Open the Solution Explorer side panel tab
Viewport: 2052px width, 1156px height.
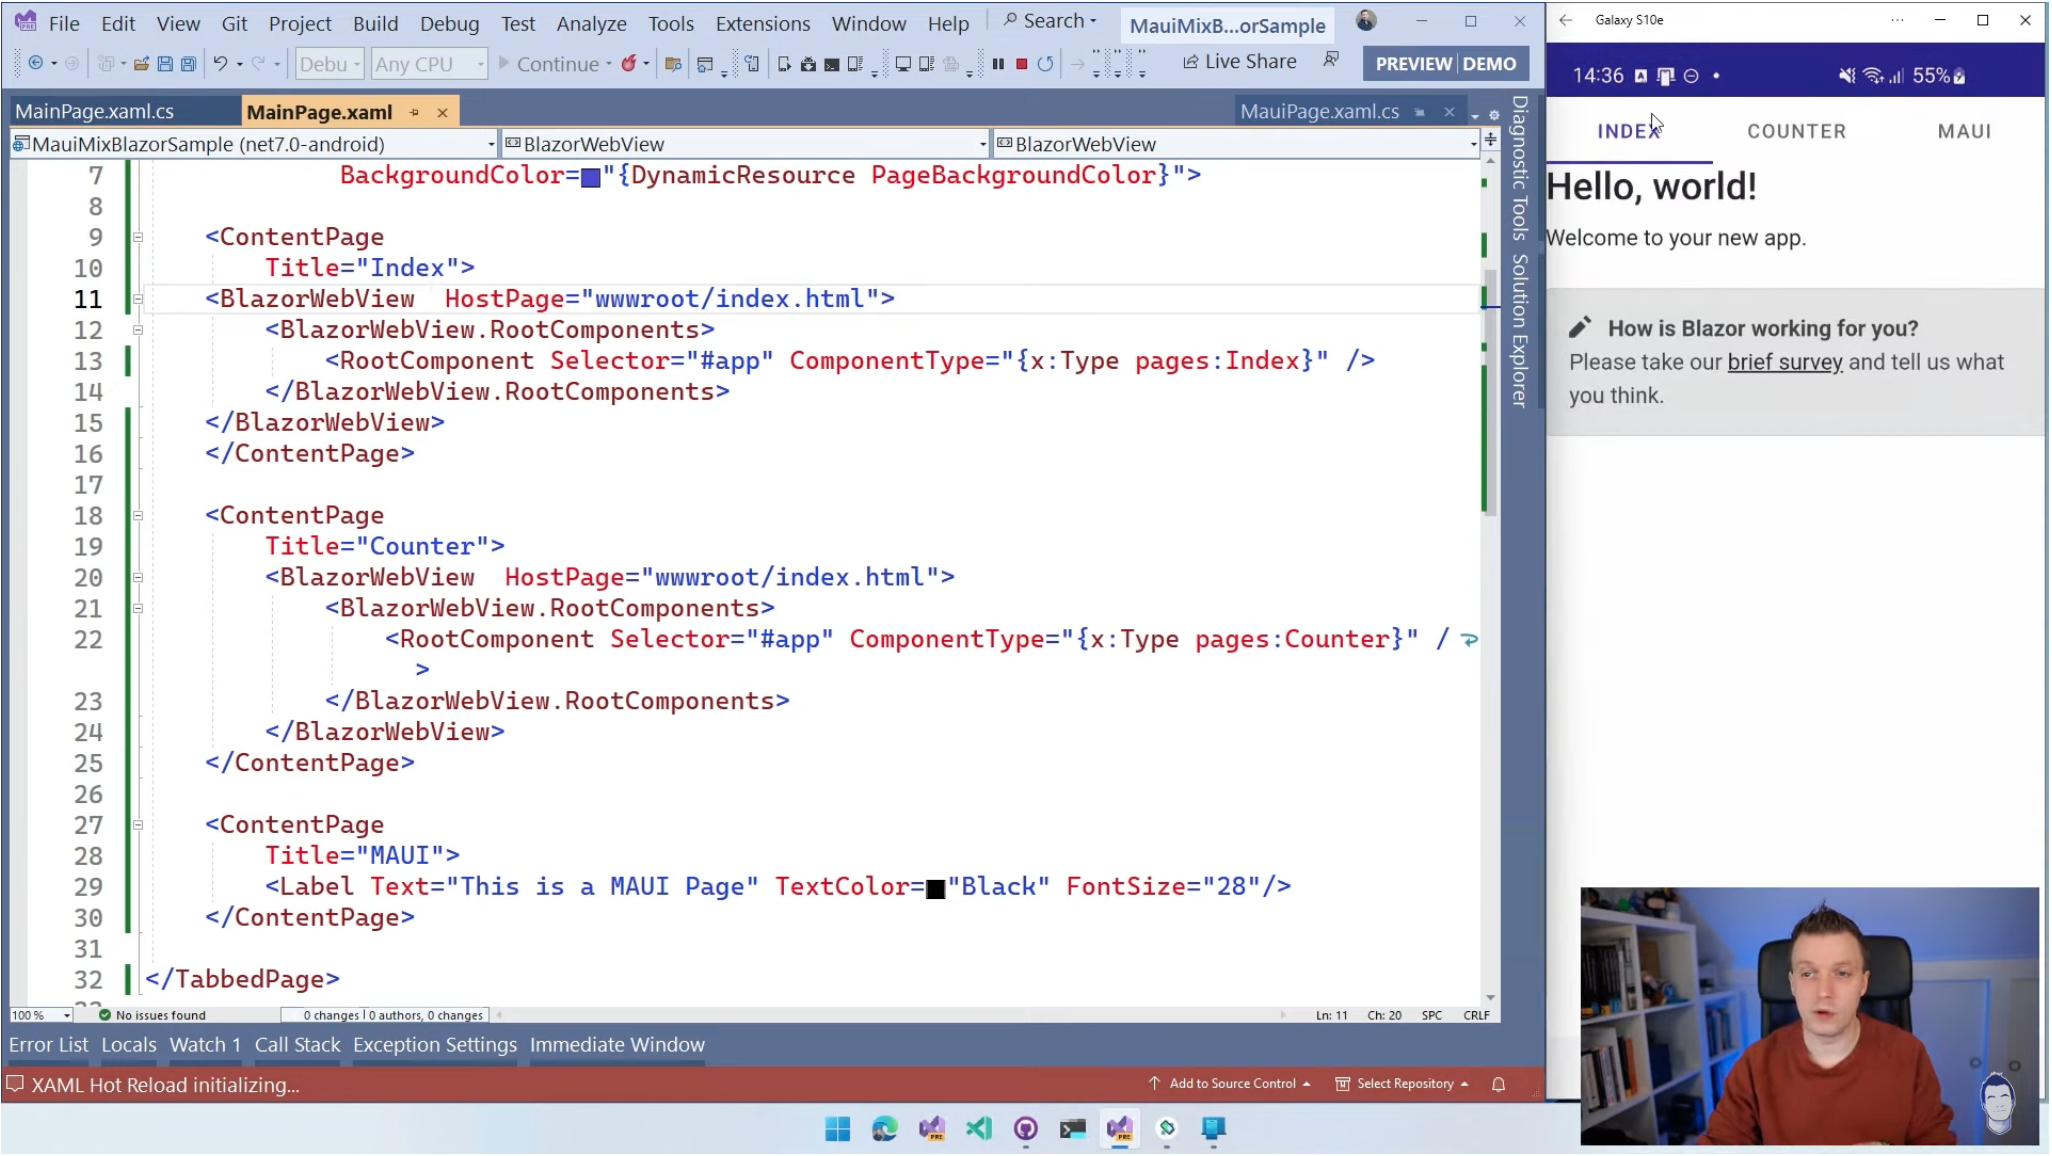click(1520, 331)
